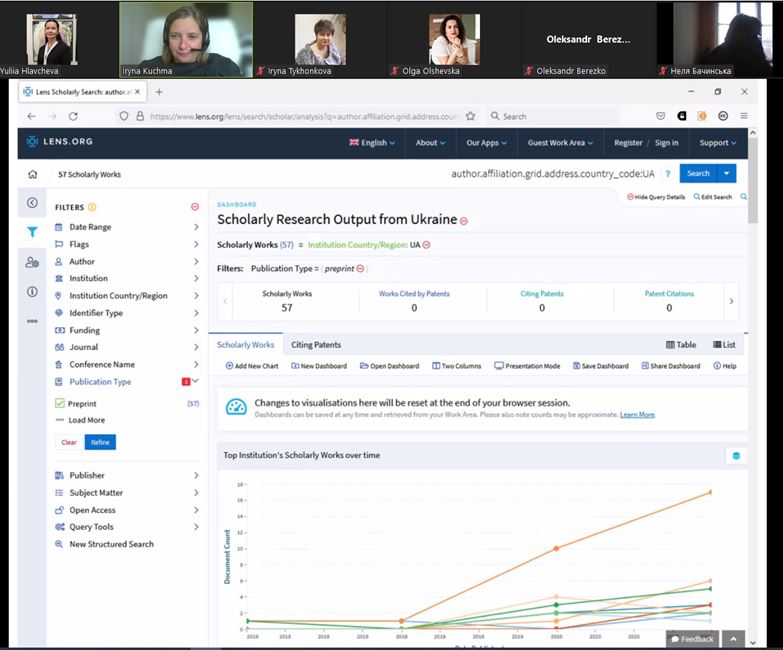Expand the Funding filter

[126, 330]
